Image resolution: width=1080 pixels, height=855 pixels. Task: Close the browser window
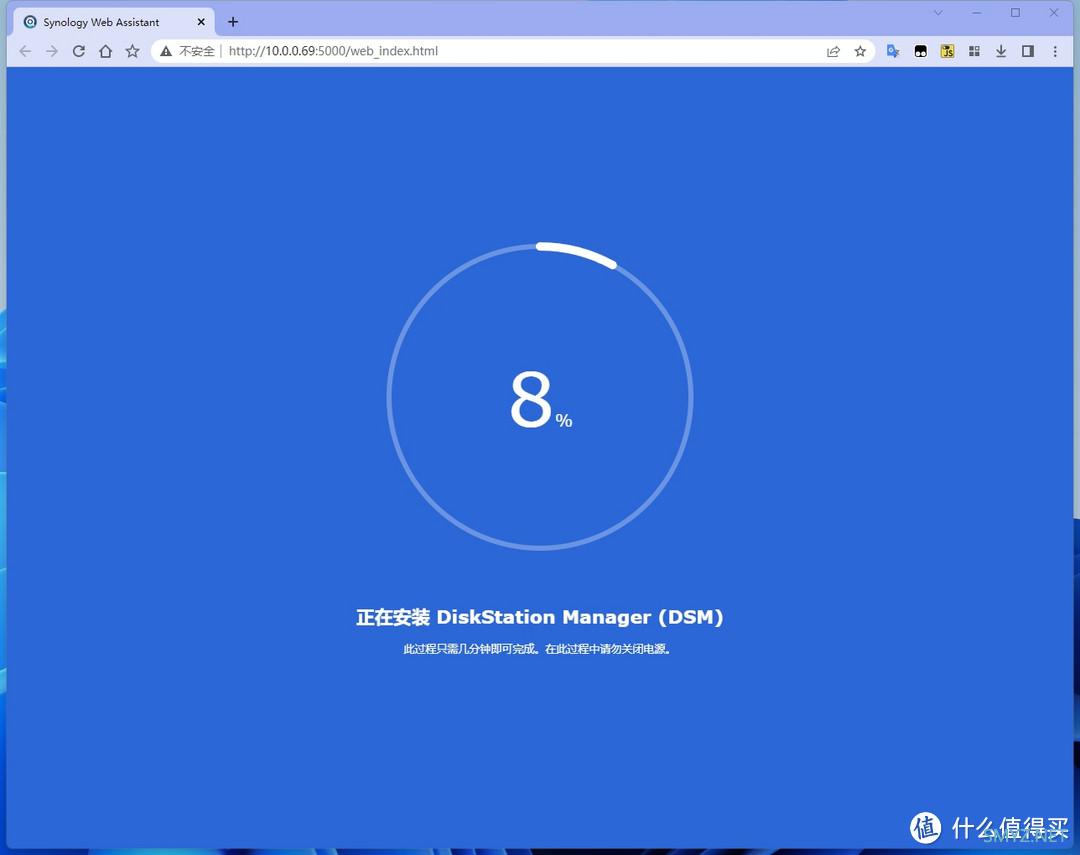click(x=1054, y=12)
